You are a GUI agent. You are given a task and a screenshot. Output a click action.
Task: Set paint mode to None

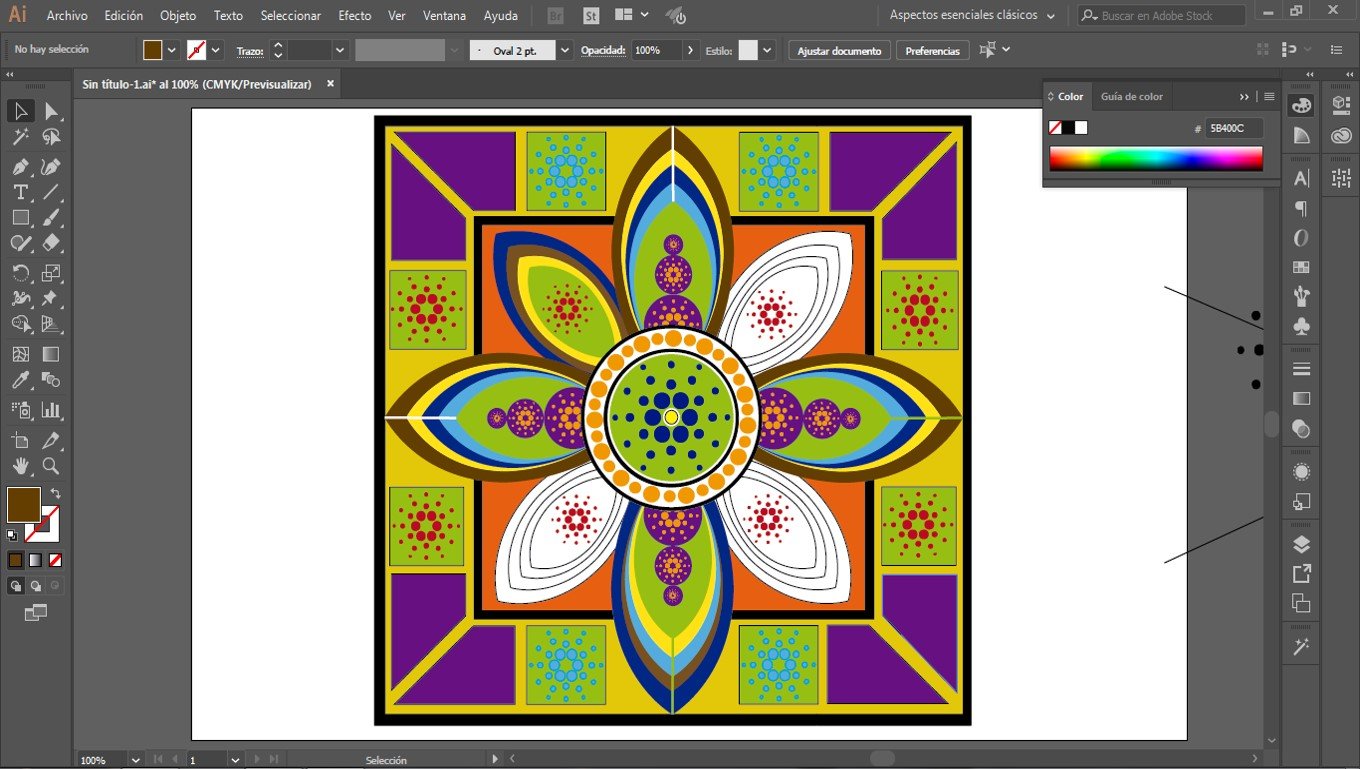click(x=55, y=560)
